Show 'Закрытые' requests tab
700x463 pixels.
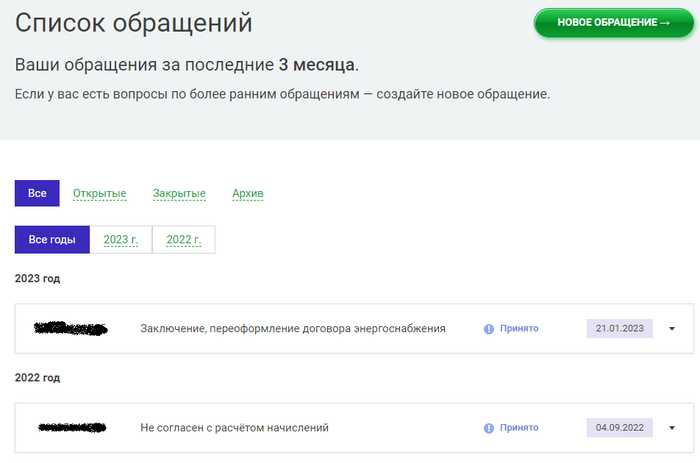(179, 193)
